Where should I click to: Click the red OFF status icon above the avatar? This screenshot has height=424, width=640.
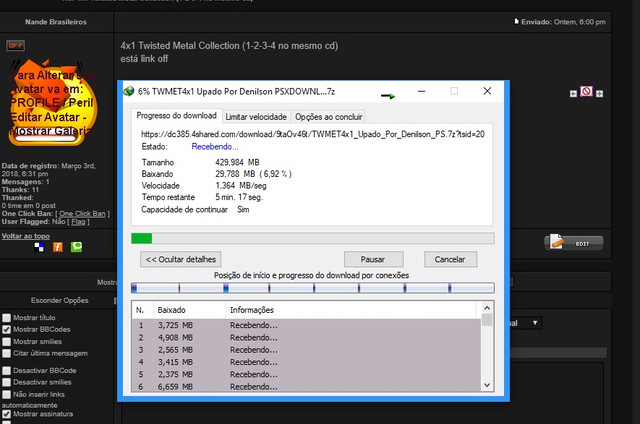[x=16, y=45]
